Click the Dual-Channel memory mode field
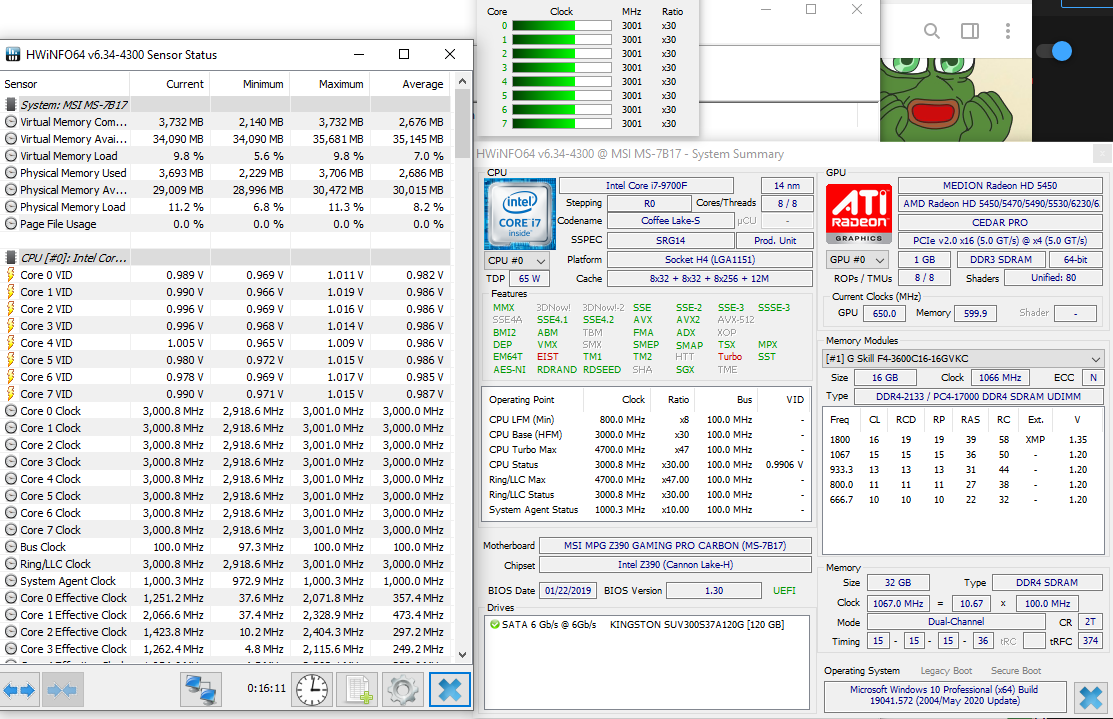The width and height of the screenshot is (1113, 719). tap(955, 622)
